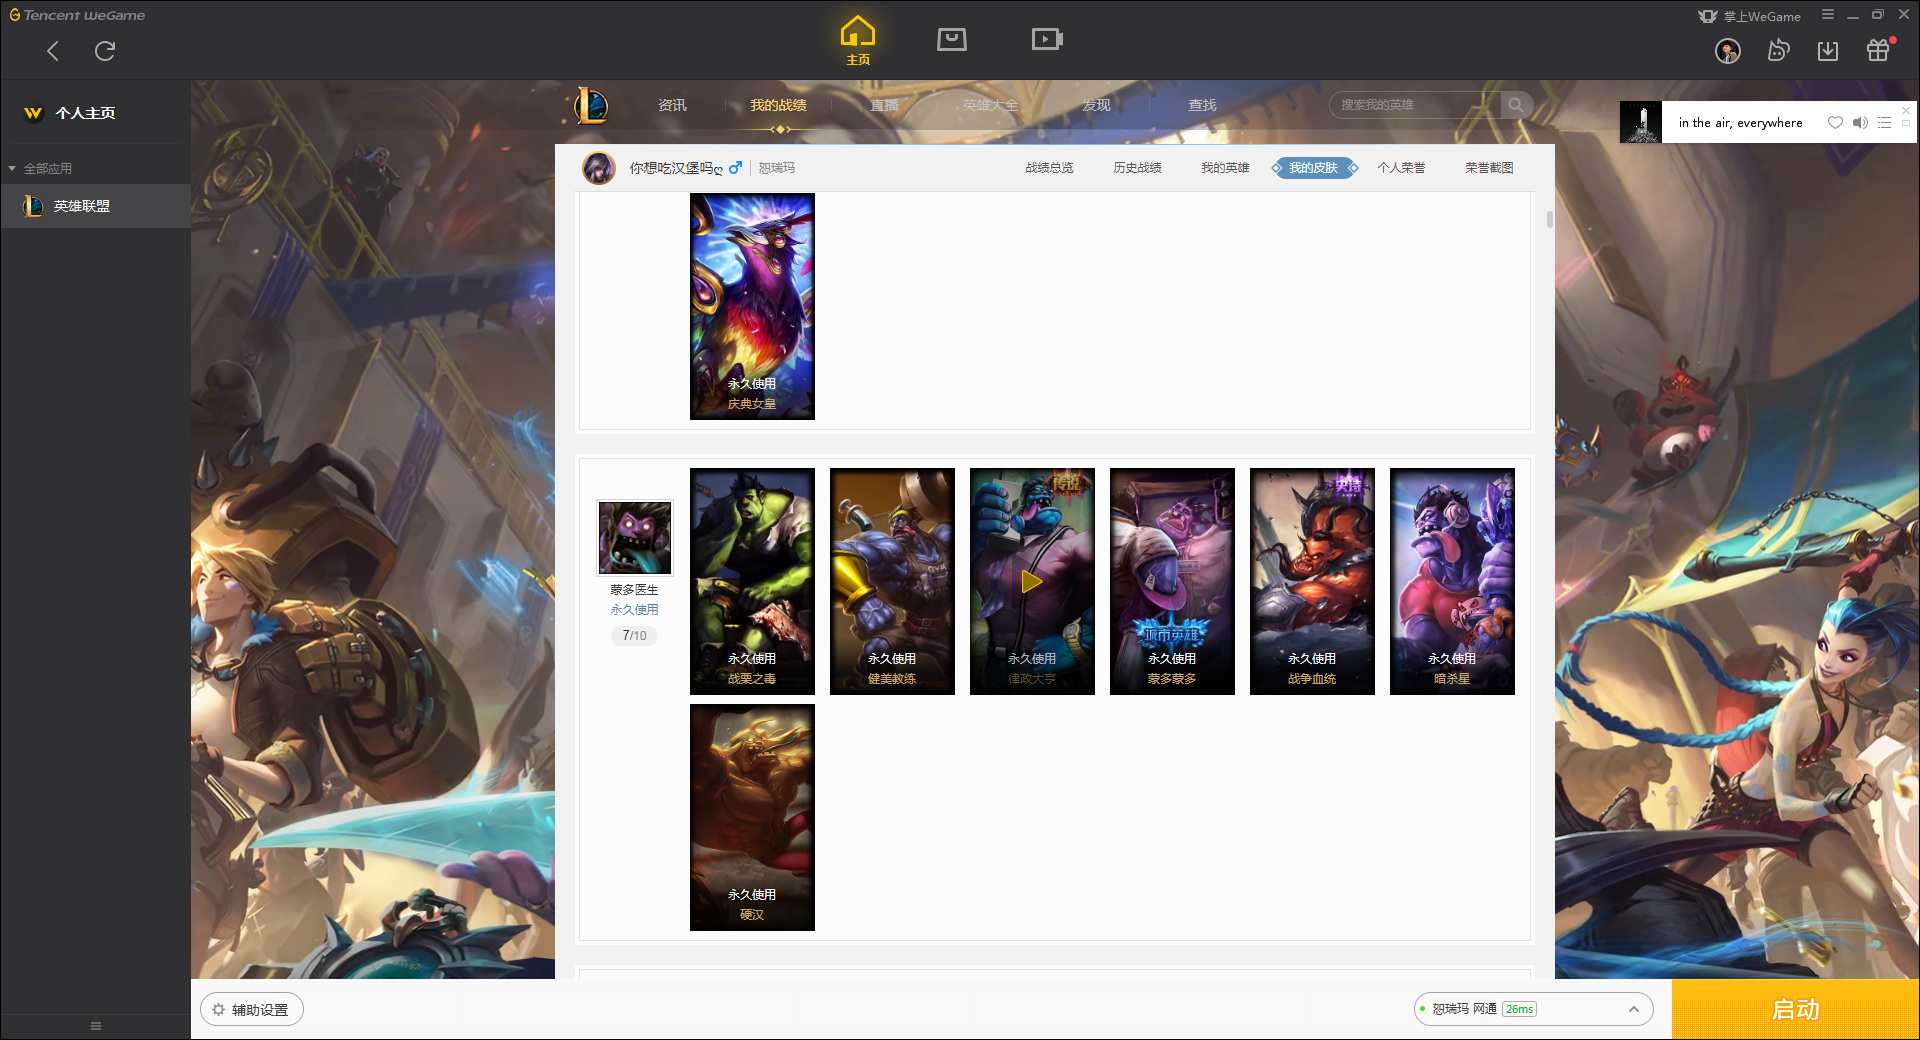Select 英雄联盟 in sidebar
Viewport: 1920px width, 1040px height.
point(95,206)
